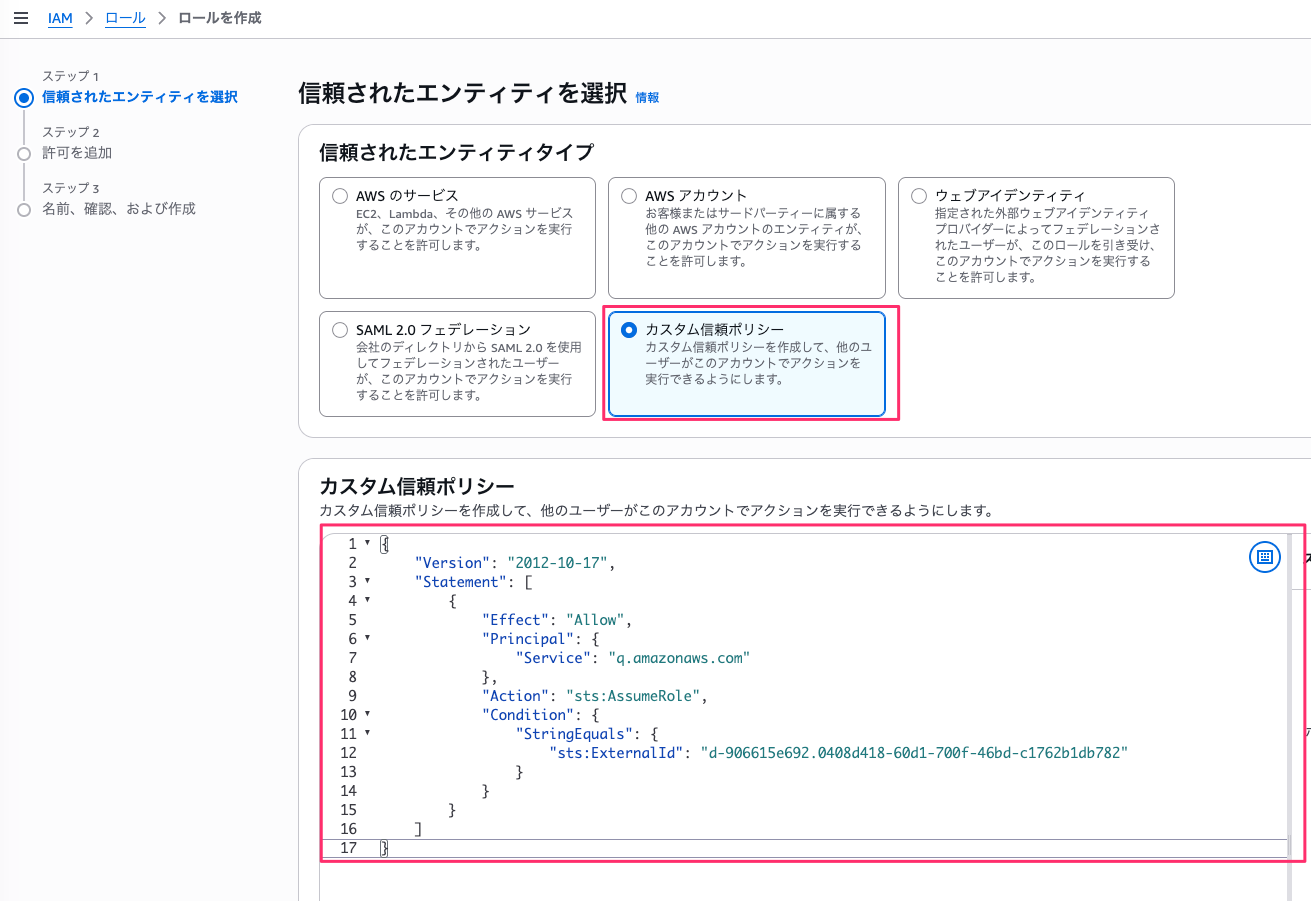The height and width of the screenshot is (901, 1311).
Task: Toggle the fold arrow on line 4
Action: click(x=367, y=600)
